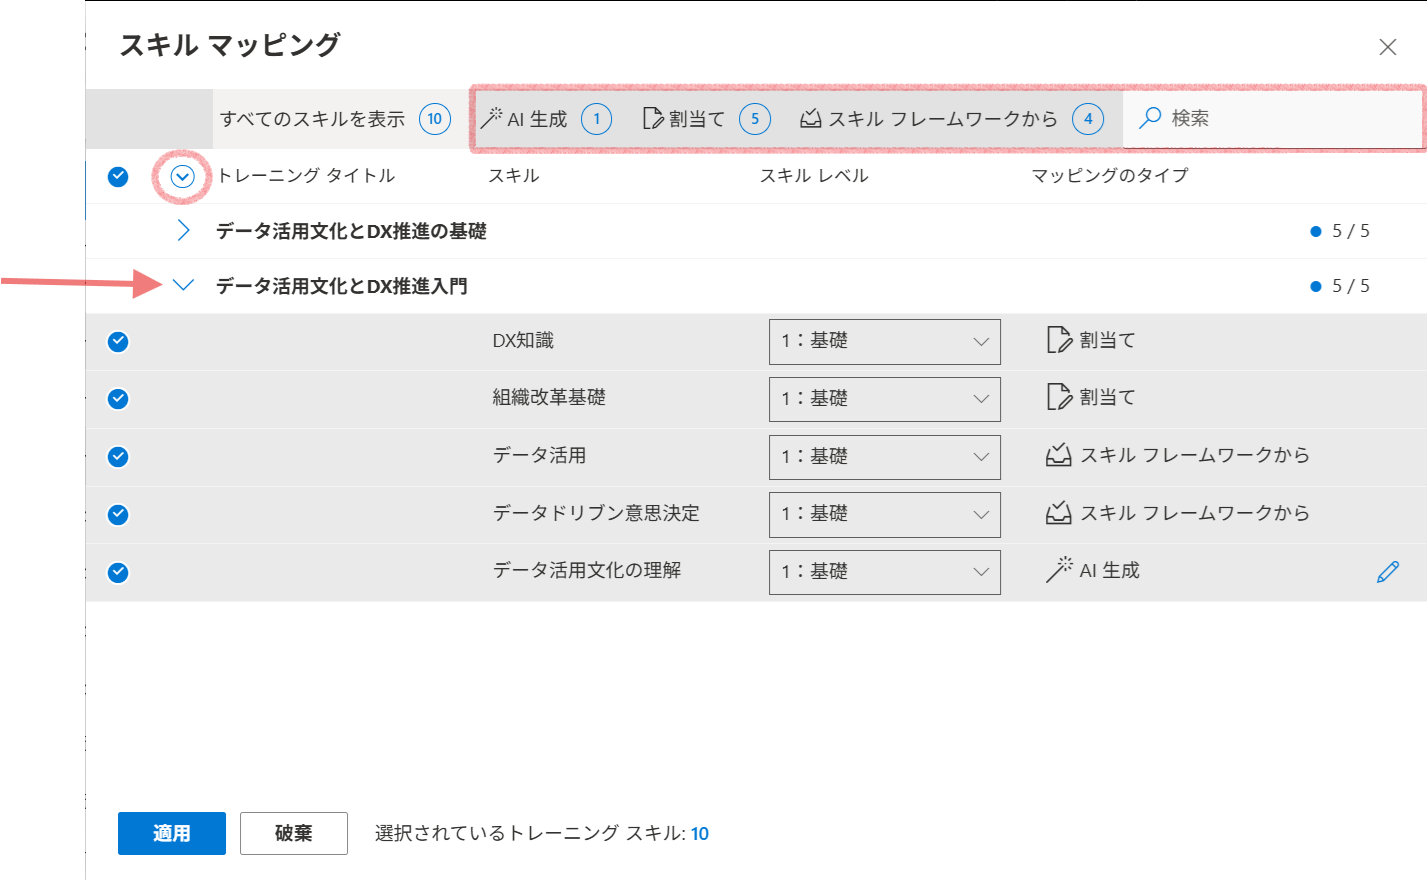This screenshot has height=880, width=1427.
Task: Click the pencil edit icon for データ活用文化の理解
Action: 1388,572
